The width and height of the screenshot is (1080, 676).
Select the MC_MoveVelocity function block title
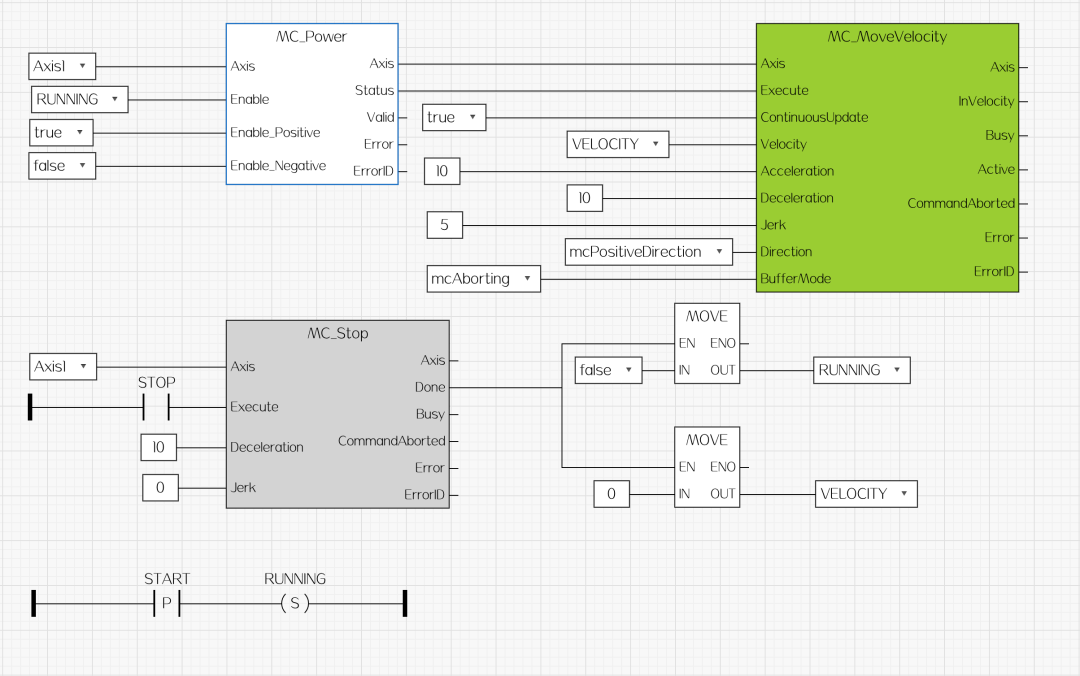tap(887, 37)
